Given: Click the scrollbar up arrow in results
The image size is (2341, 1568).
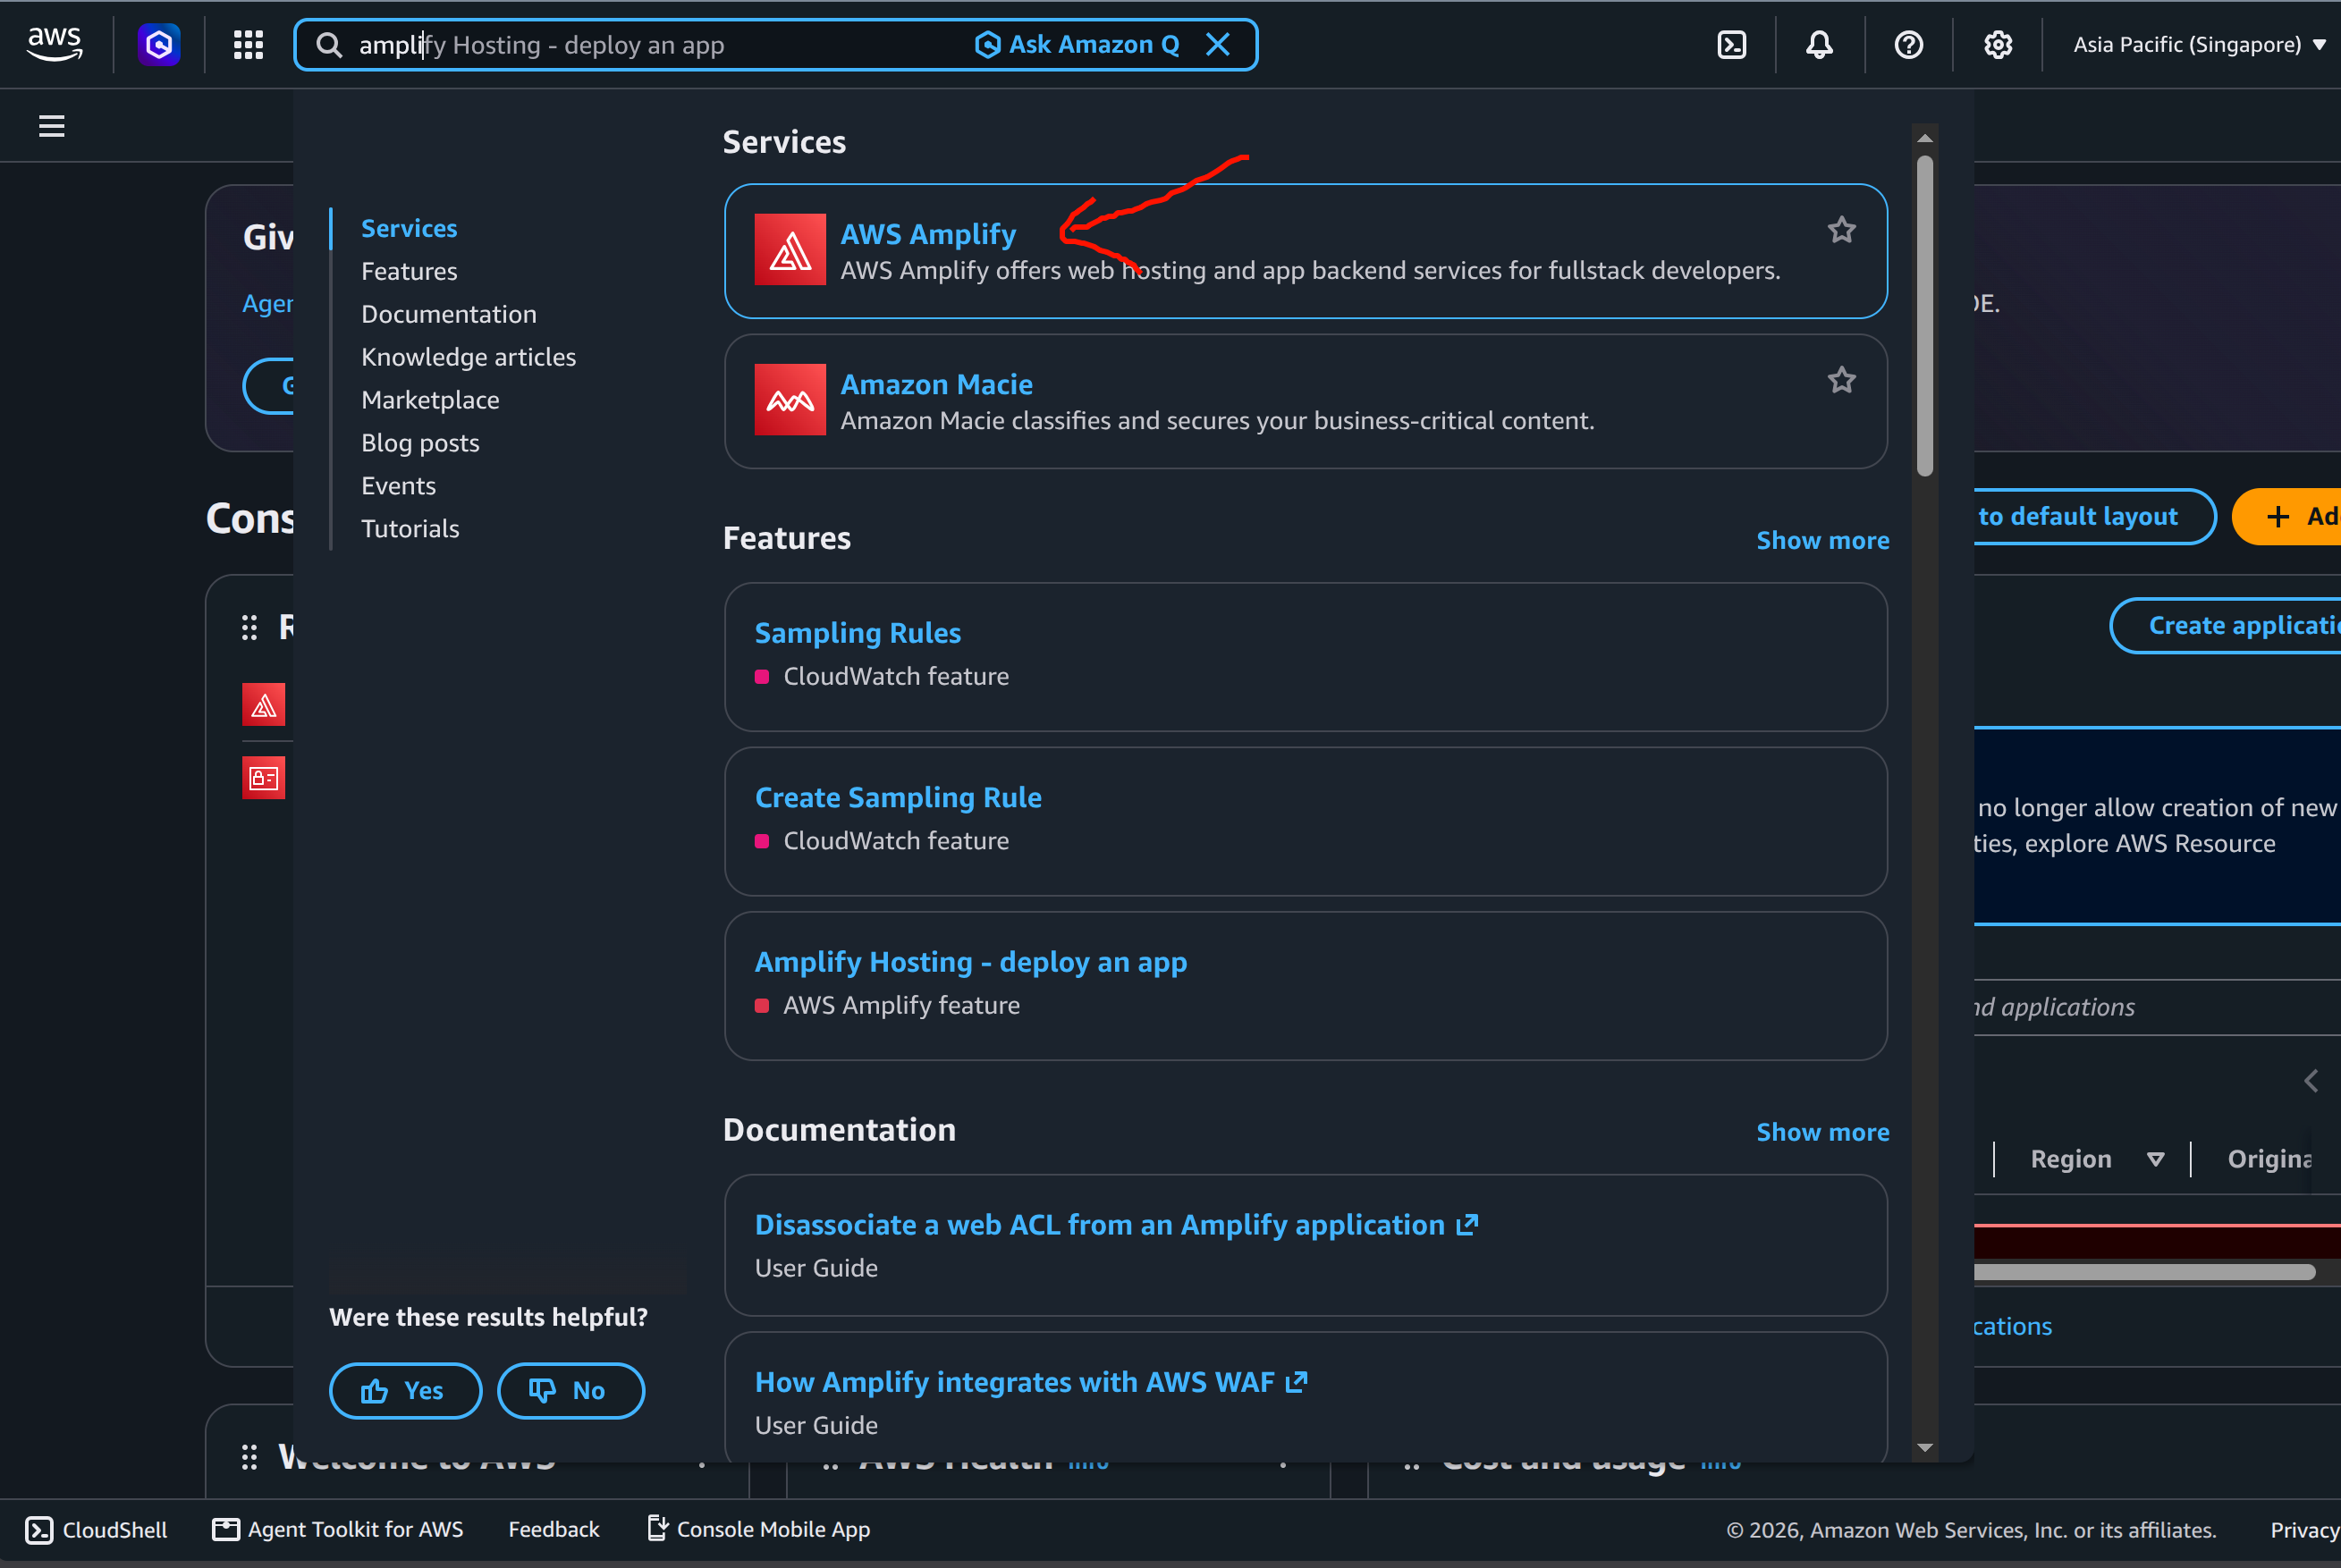Looking at the screenshot, I should (x=1924, y=138).
